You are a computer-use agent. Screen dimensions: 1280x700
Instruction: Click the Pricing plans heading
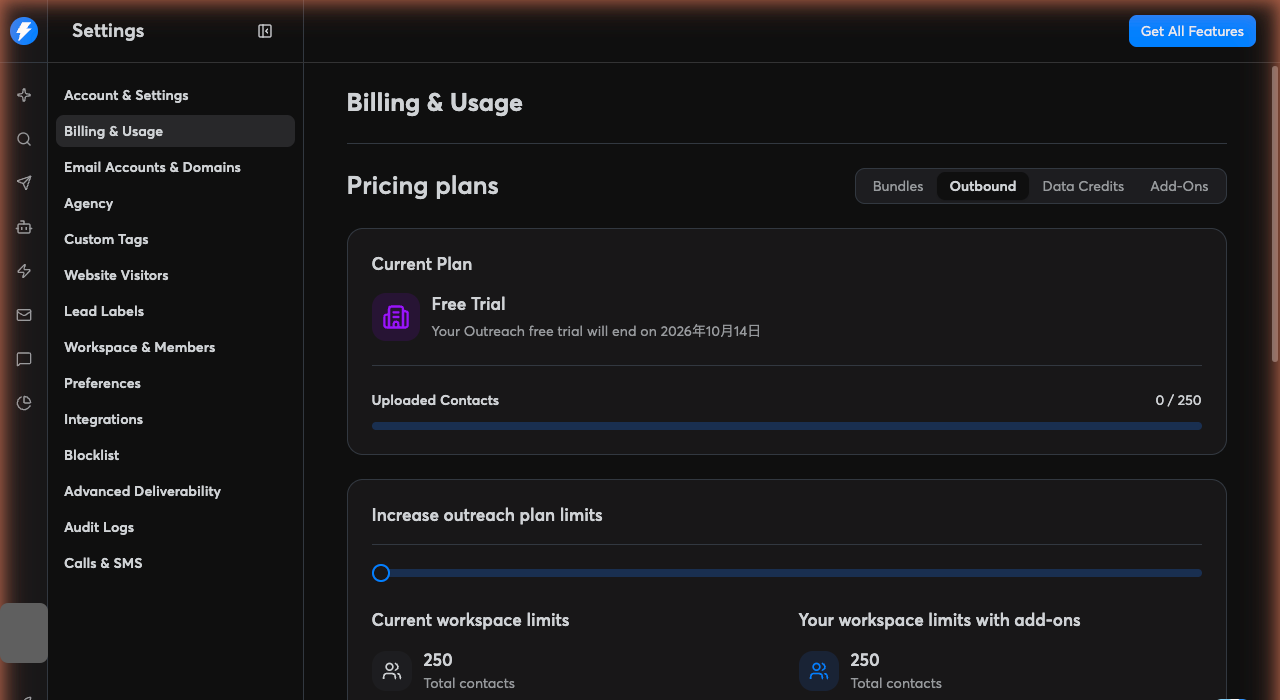pyautogui.click(x=423, y=186)
